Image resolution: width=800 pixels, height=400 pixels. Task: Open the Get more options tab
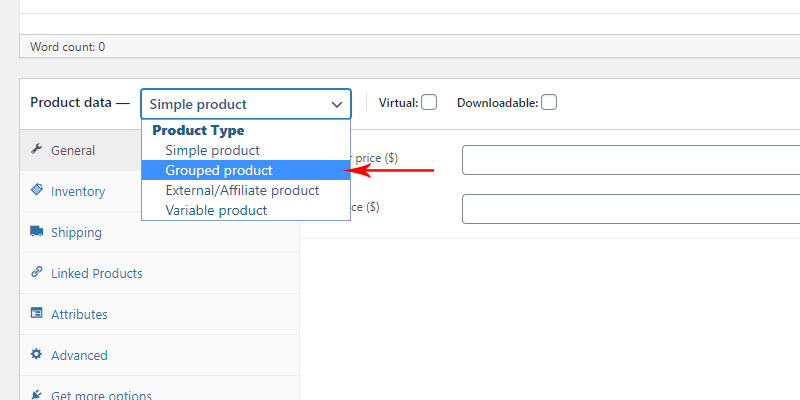point(159,388)
